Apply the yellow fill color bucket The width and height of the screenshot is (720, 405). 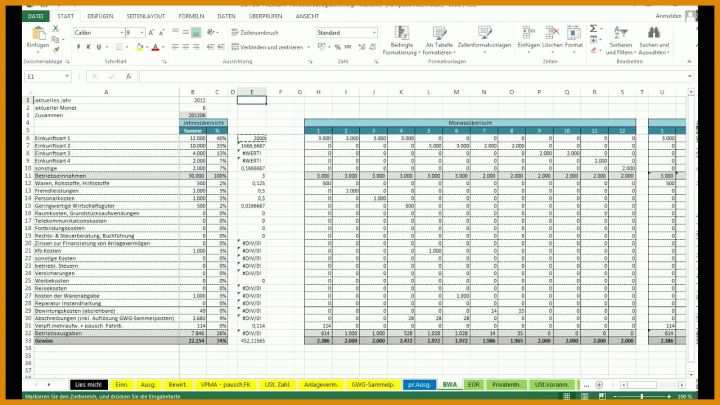click(140, 47)
